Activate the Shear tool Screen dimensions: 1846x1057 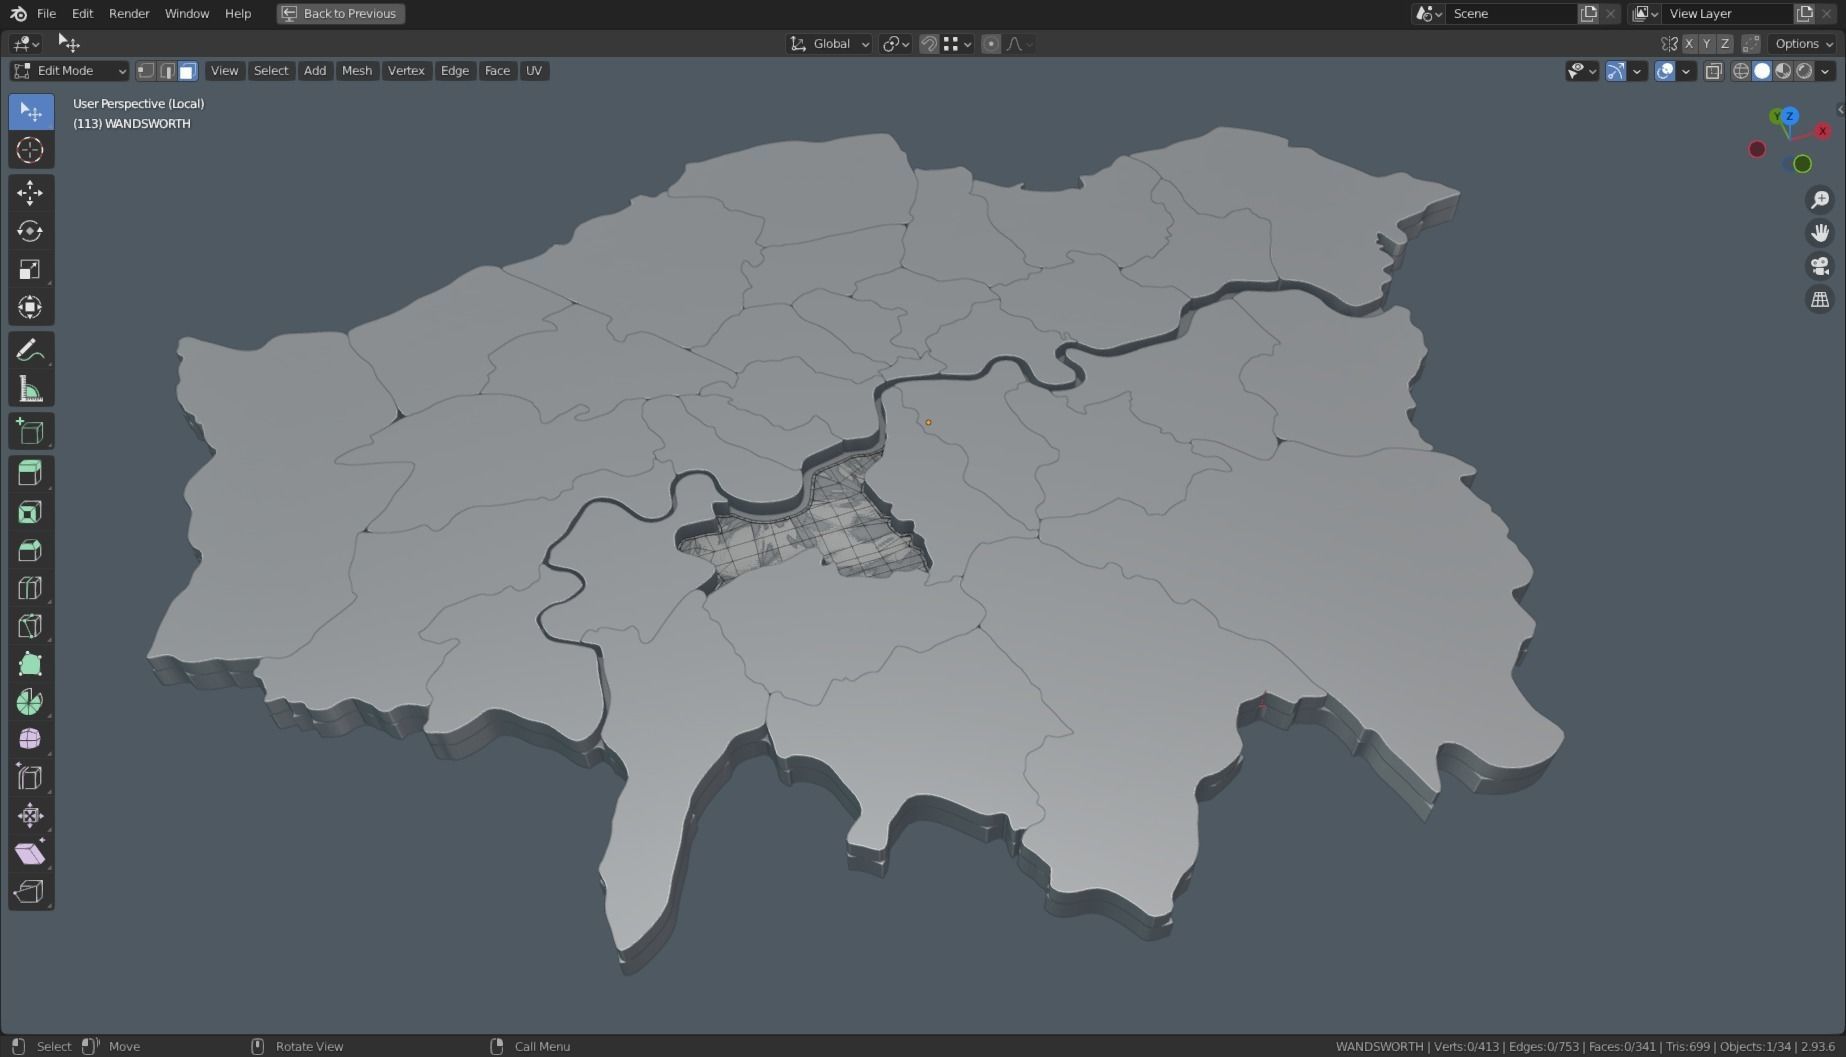30,853
